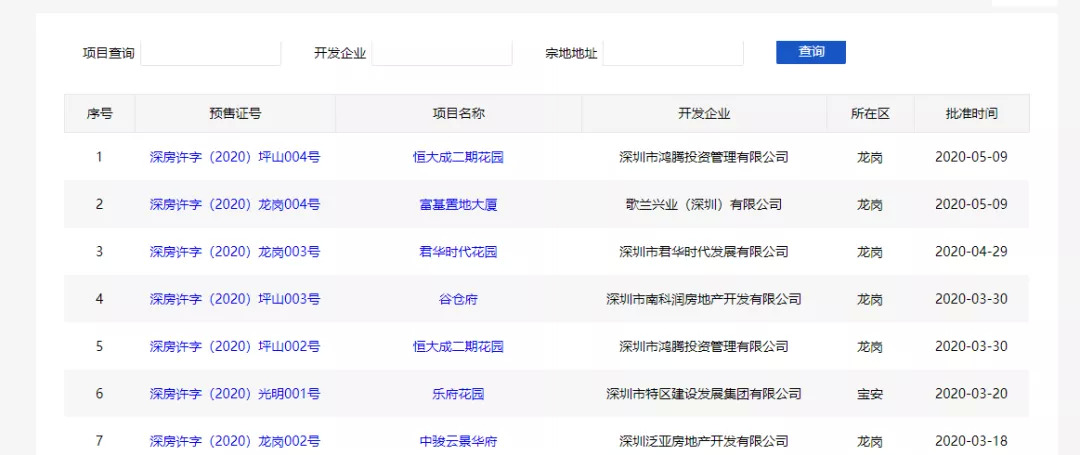Open permit 深房许字（2020）光明001号
1080x455 pixels.
tap(235, 394)
